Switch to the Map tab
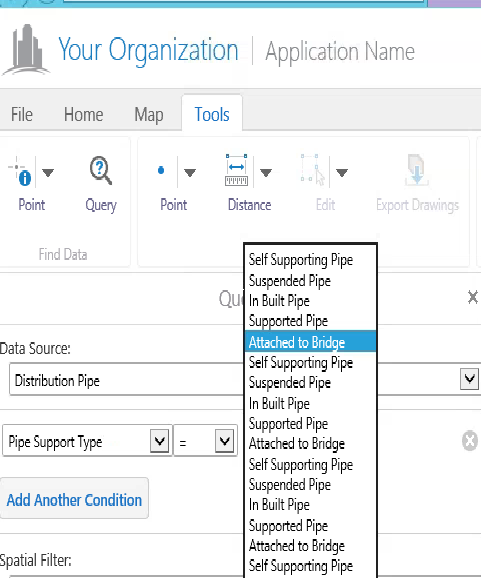Image resolution: width=481 pixels, height=578 pixels. coord(149,115)
